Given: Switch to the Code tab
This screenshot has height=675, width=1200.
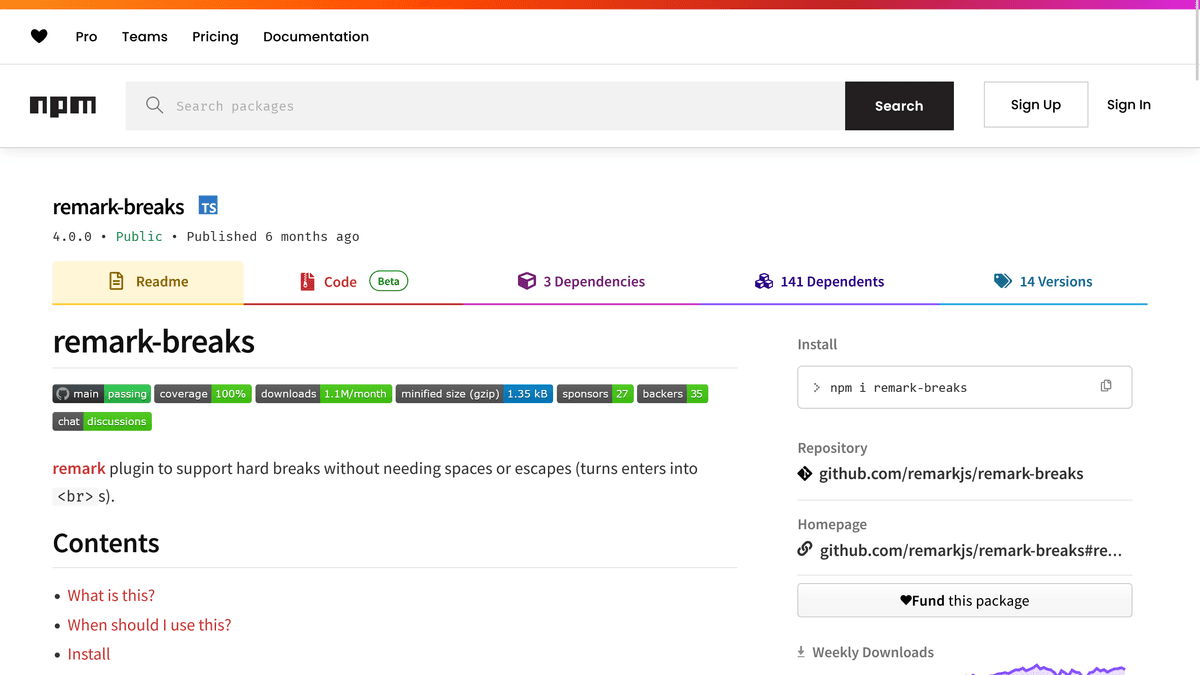Looking at the screenshot, I should [353, 282].
